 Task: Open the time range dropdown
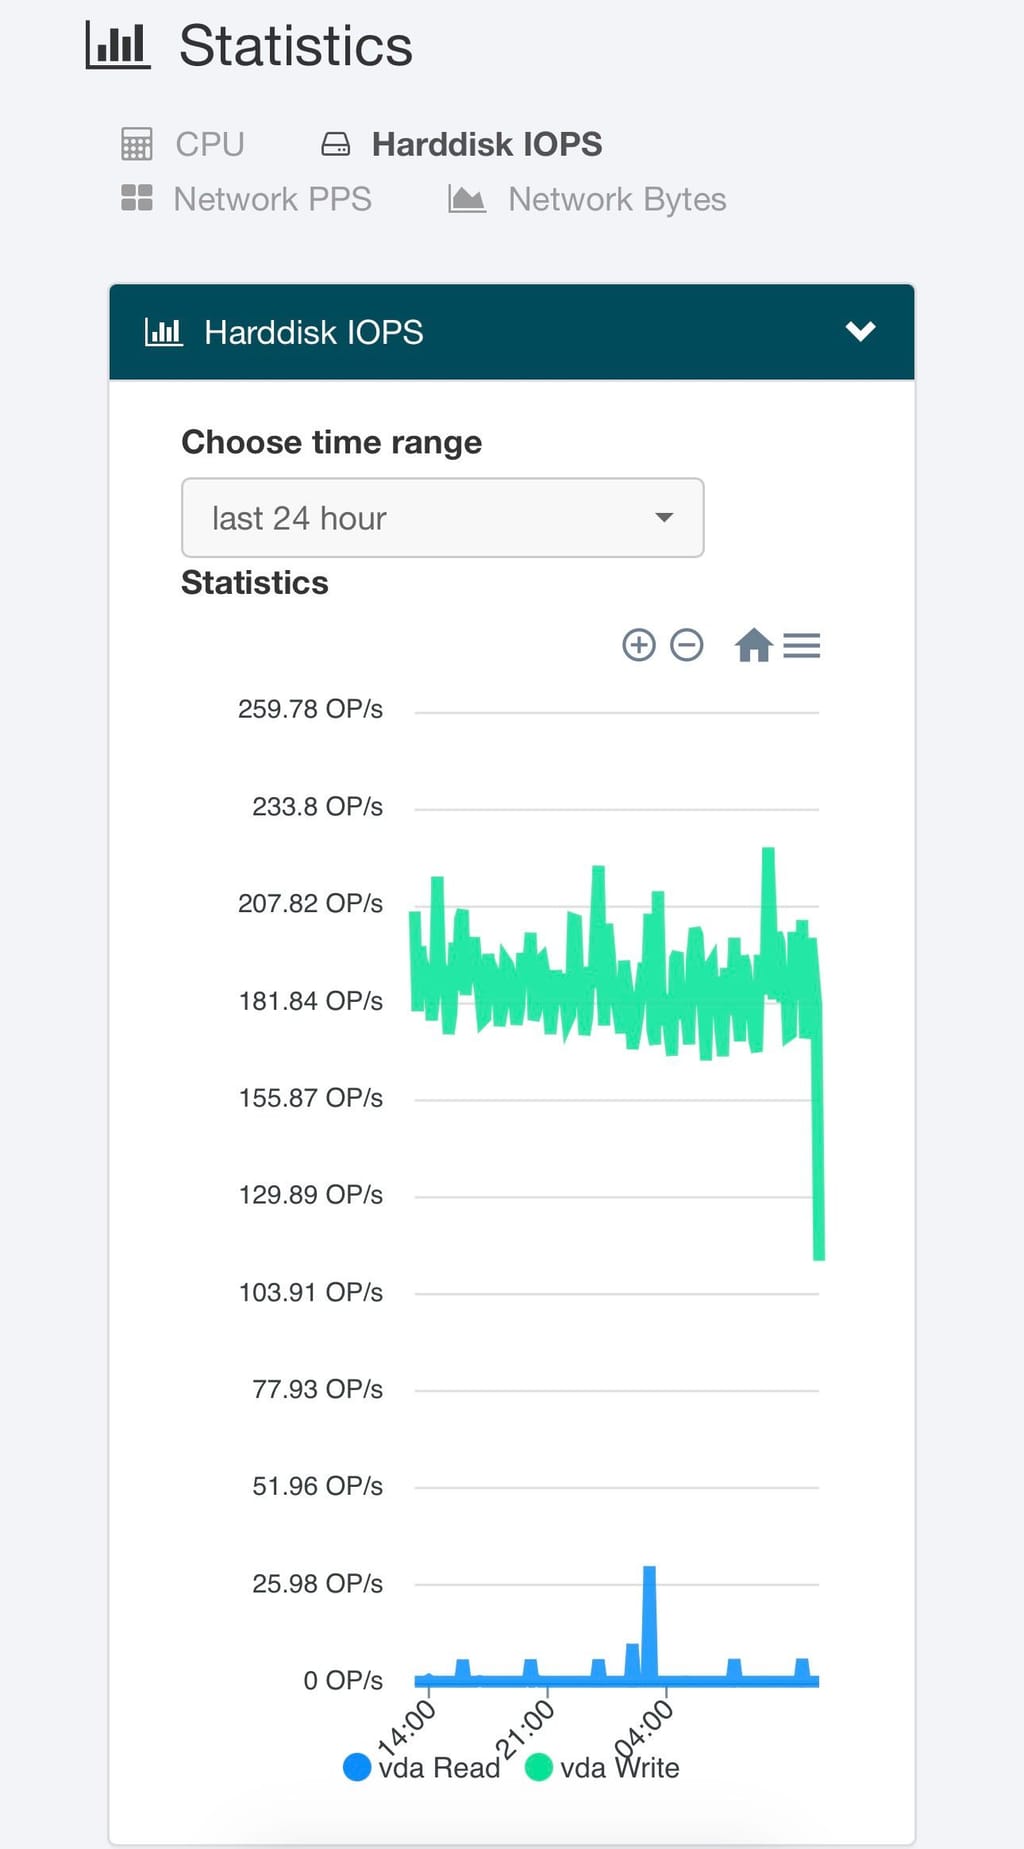[x=442, y=518]
